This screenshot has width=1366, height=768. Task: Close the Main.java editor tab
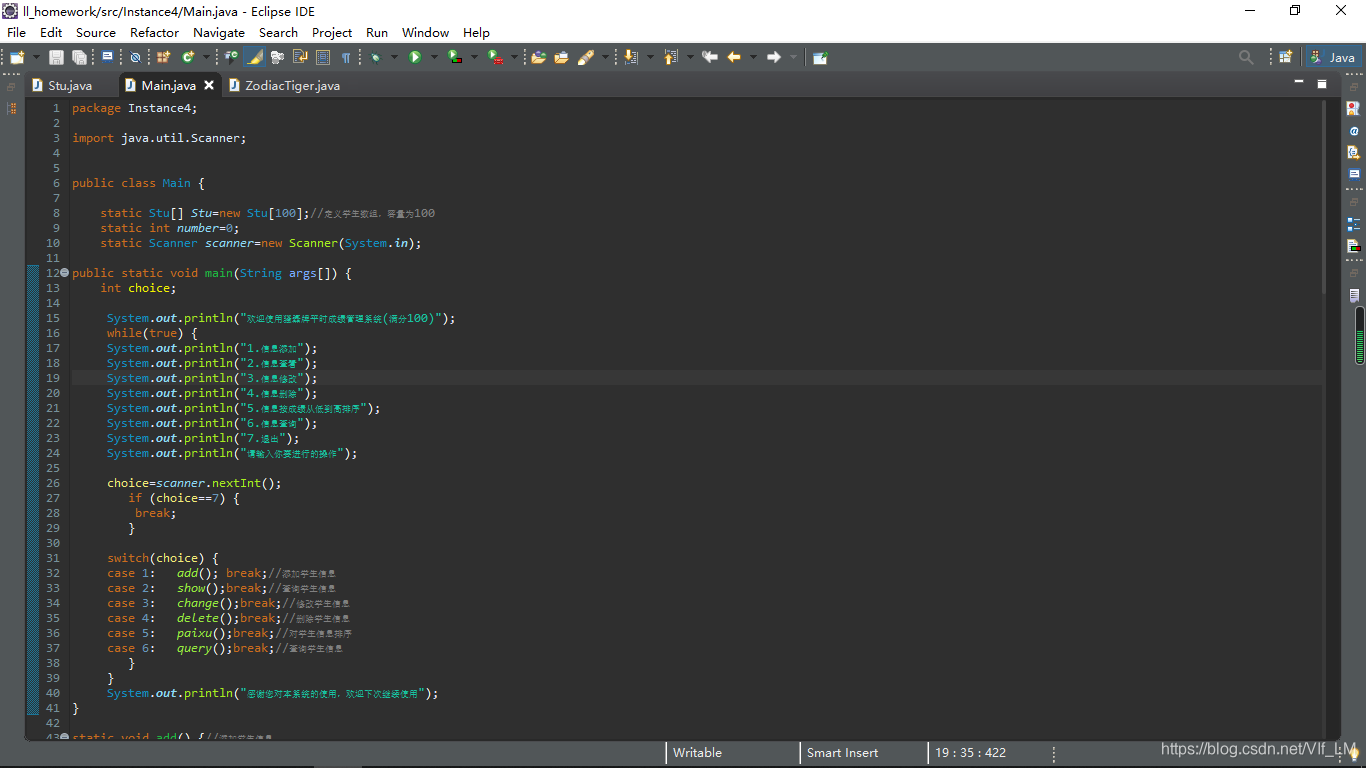(209, 86)
